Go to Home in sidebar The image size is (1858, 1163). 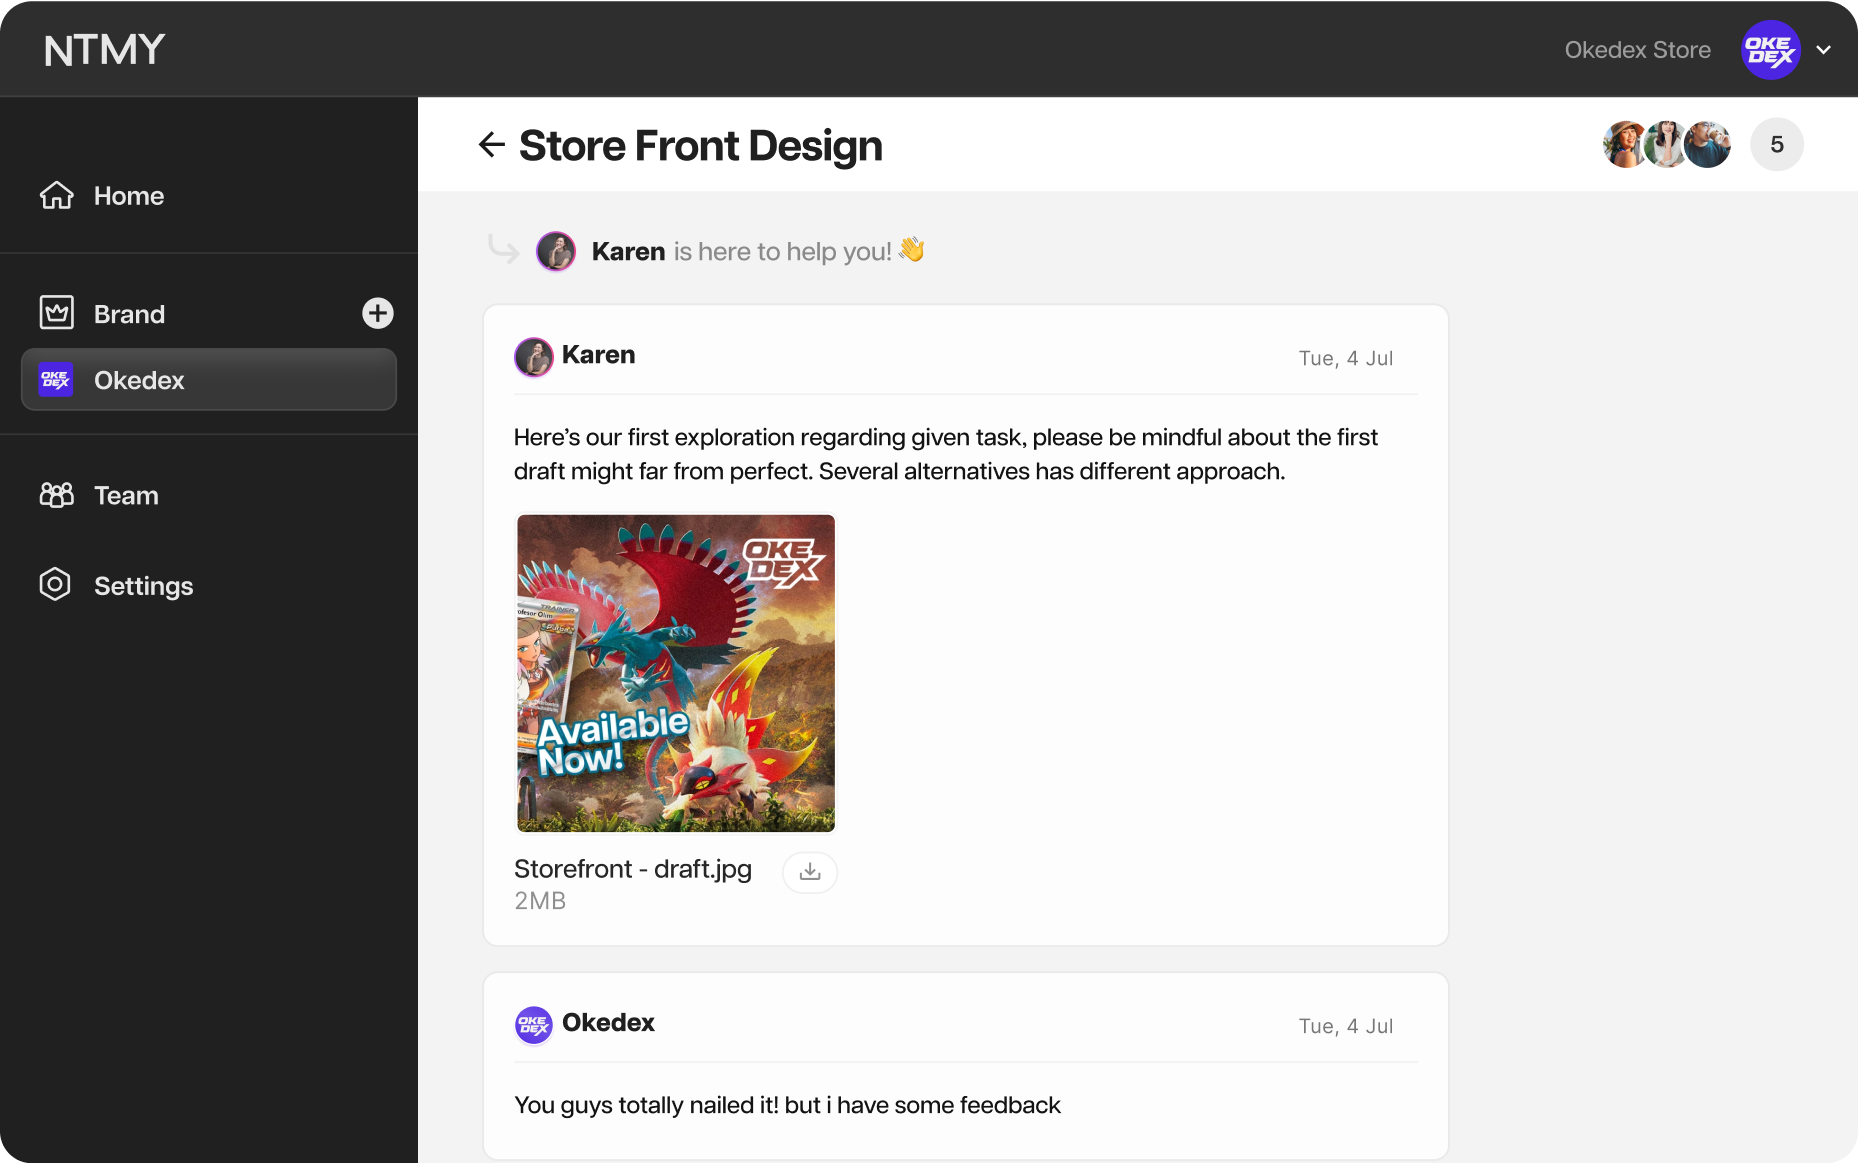coord(128,196)
